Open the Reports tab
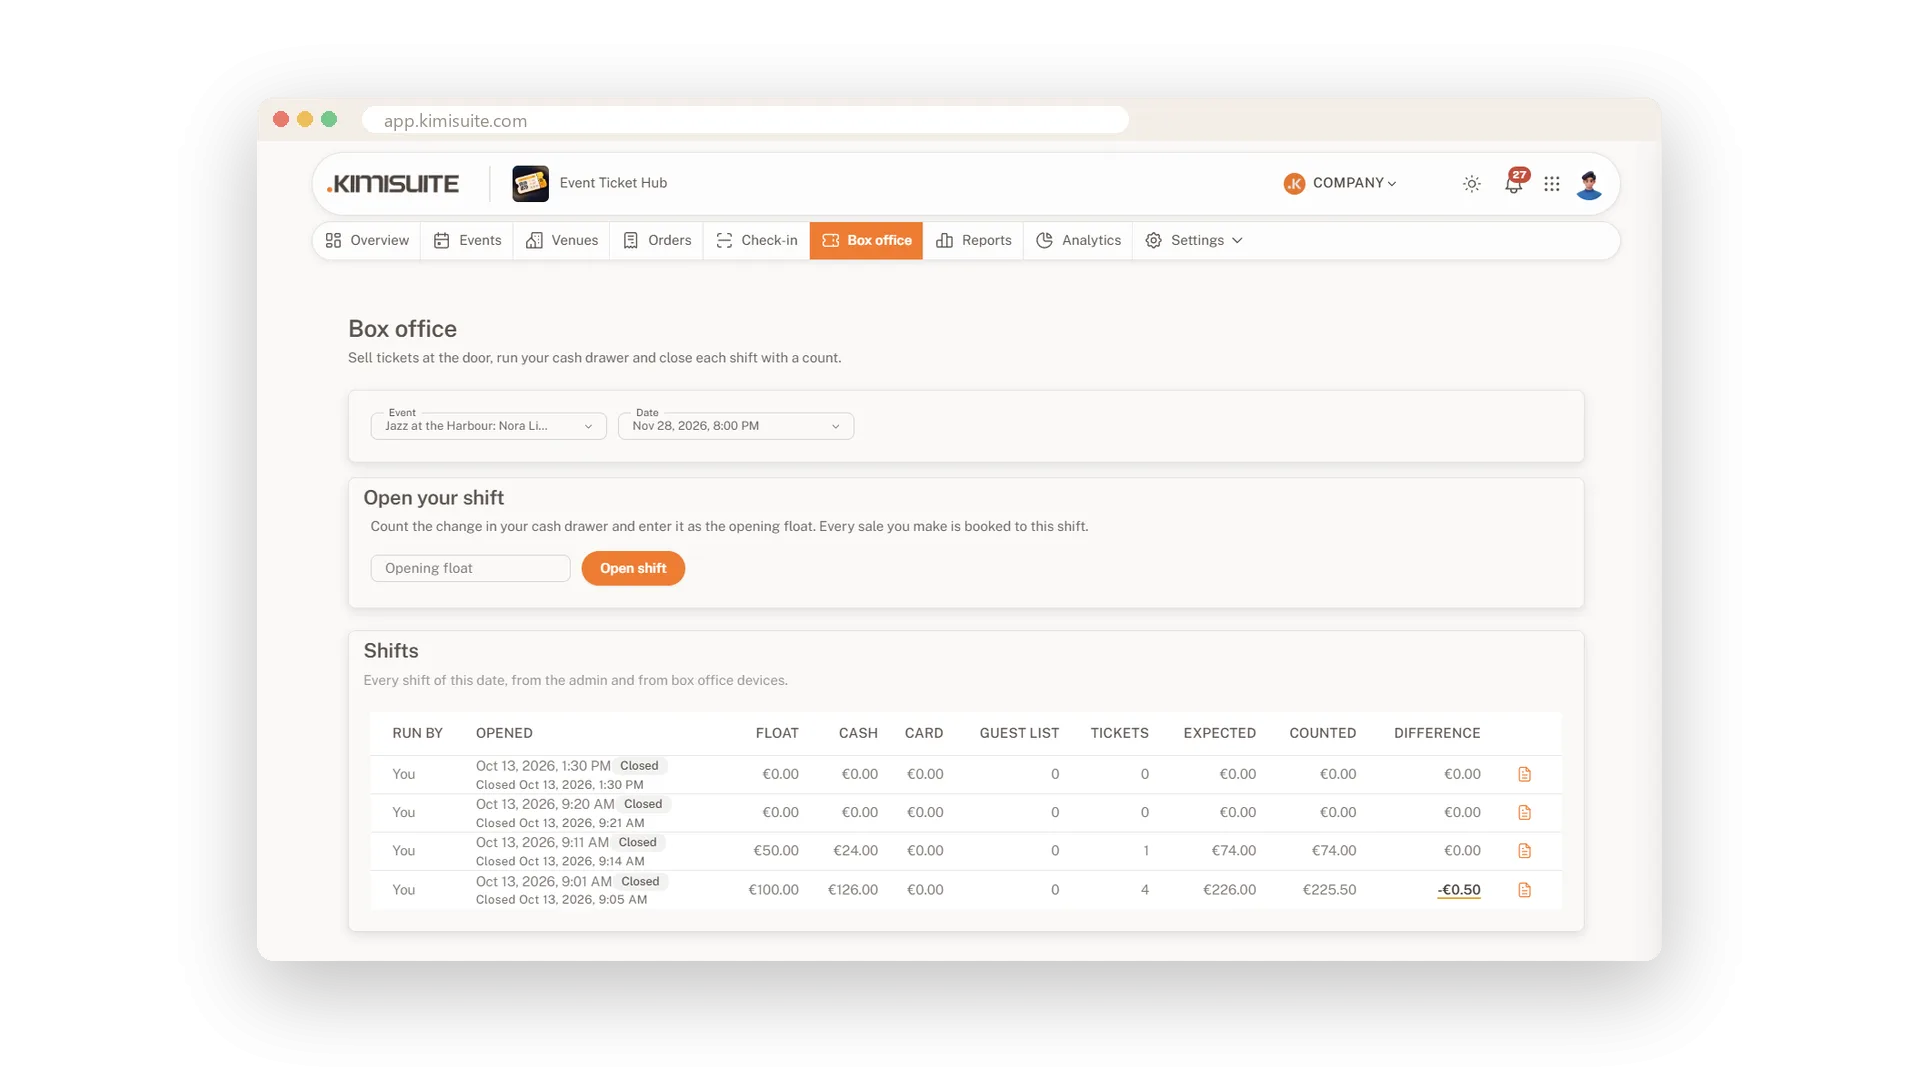The height and width of the screenshot is (1080, 1920). [974, 241]
